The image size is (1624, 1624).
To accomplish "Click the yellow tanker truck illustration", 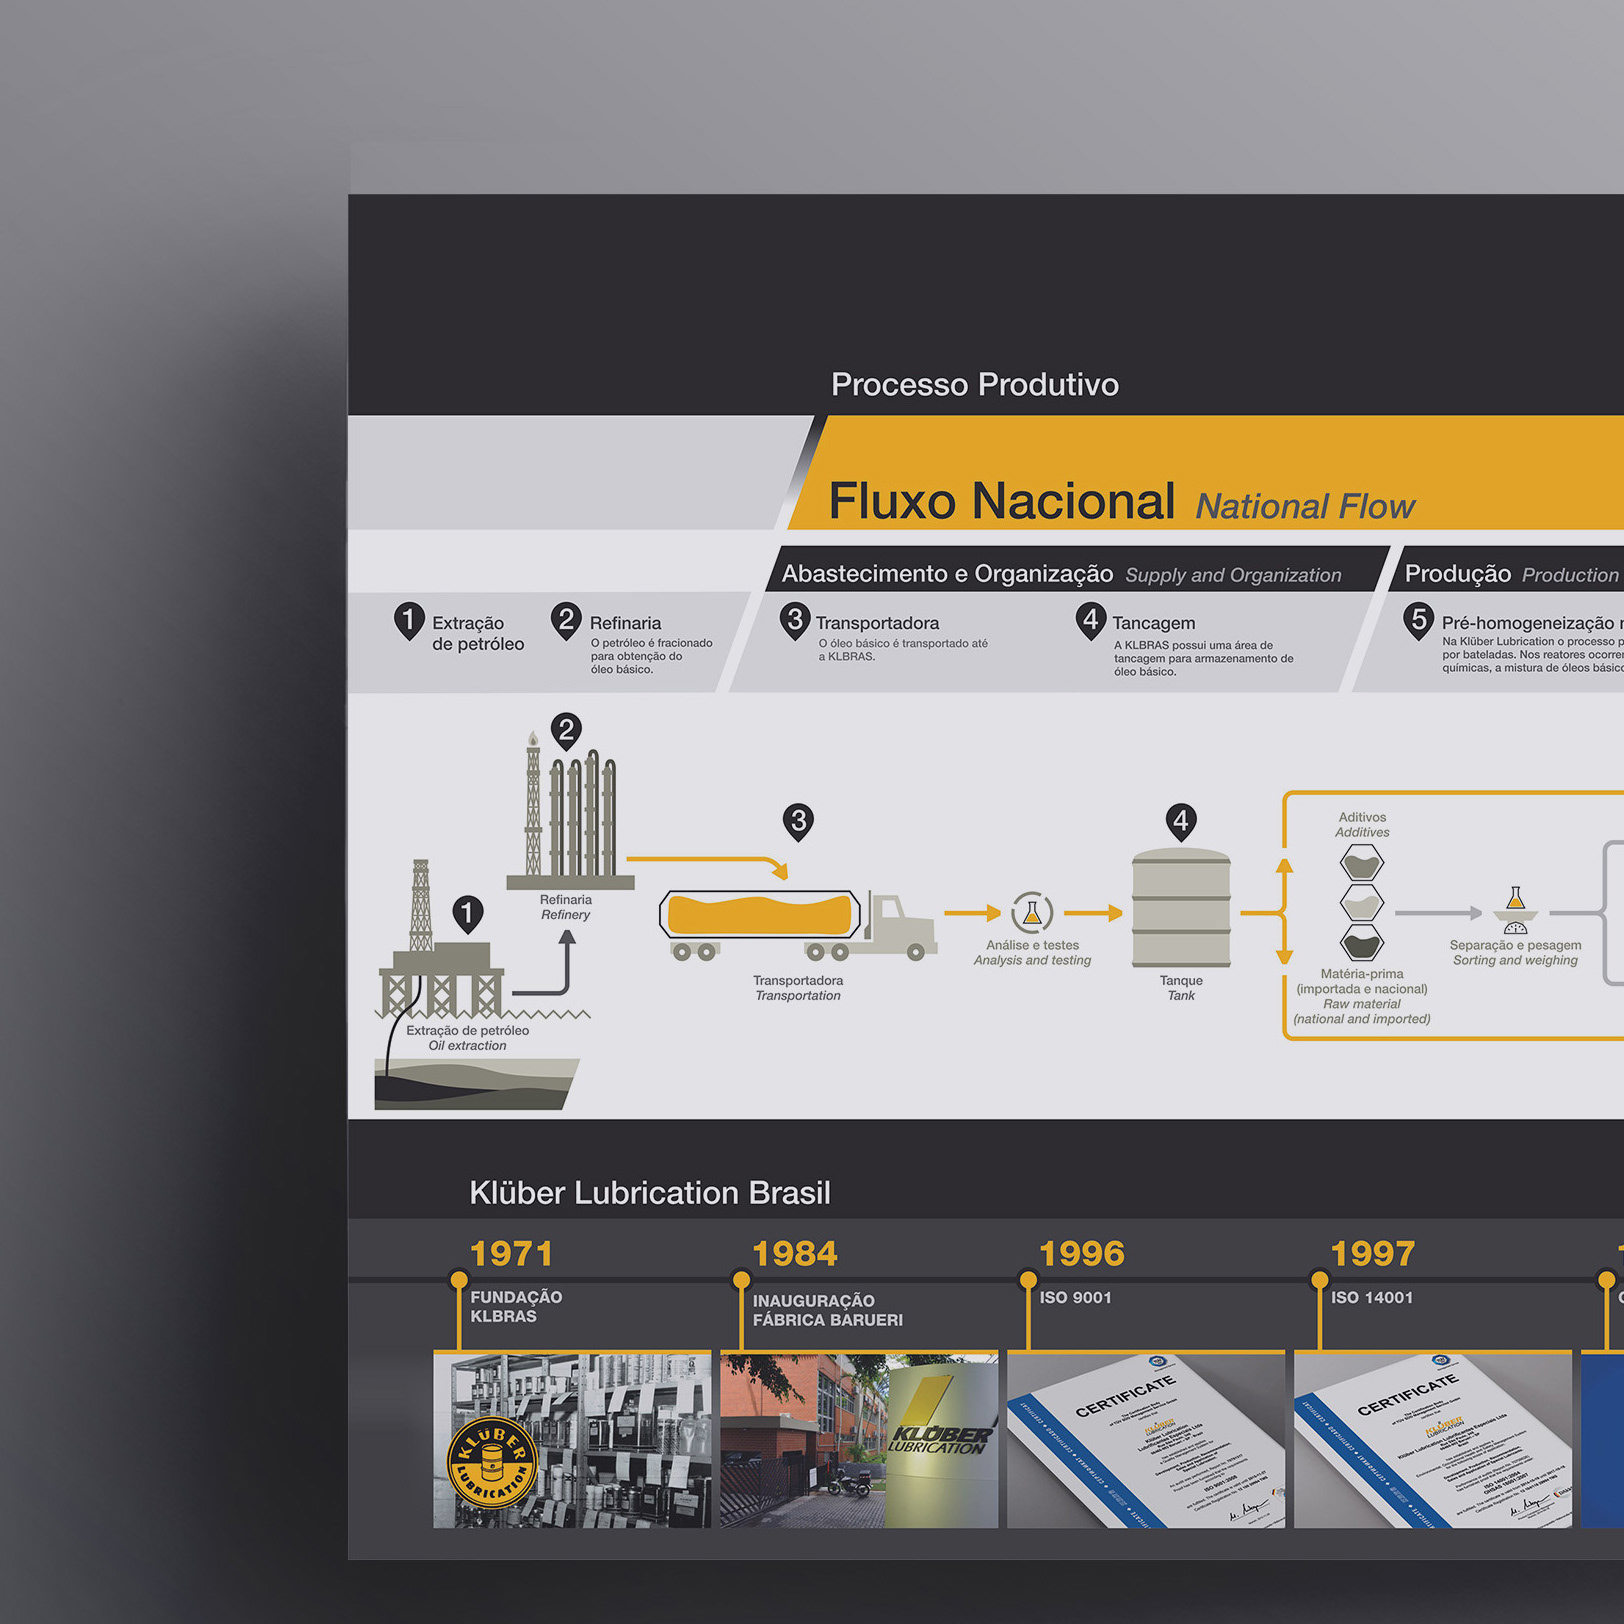I will [x=797, y=926].
